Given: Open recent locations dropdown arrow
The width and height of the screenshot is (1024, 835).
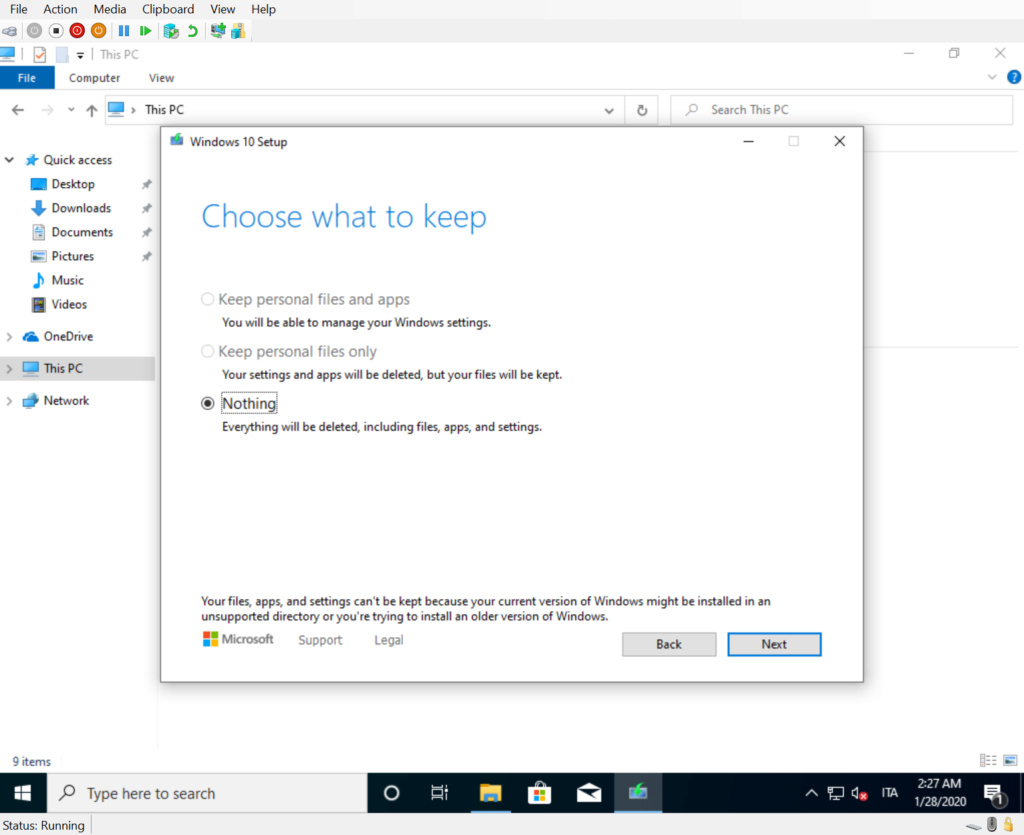Looking at the screenshot, I should (x=71, y=110).
